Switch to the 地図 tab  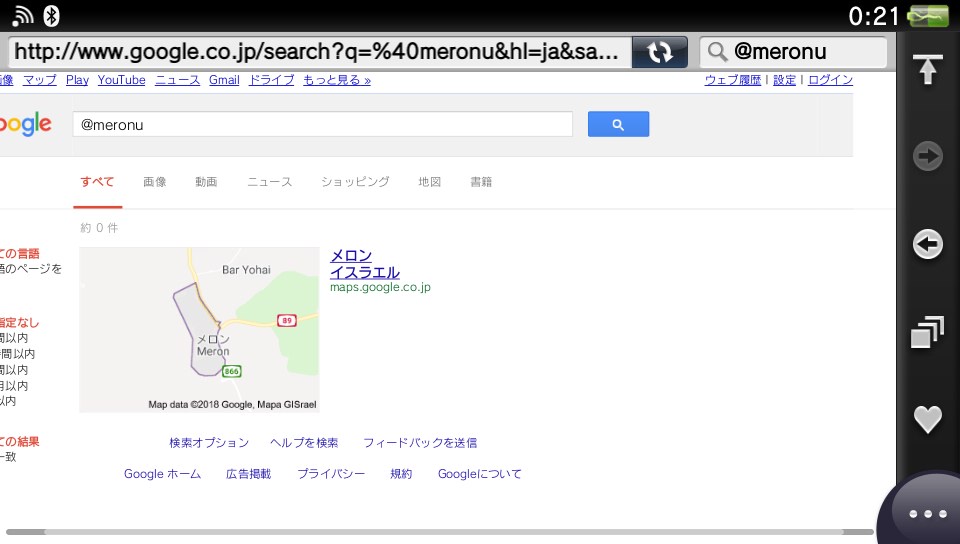430,182
